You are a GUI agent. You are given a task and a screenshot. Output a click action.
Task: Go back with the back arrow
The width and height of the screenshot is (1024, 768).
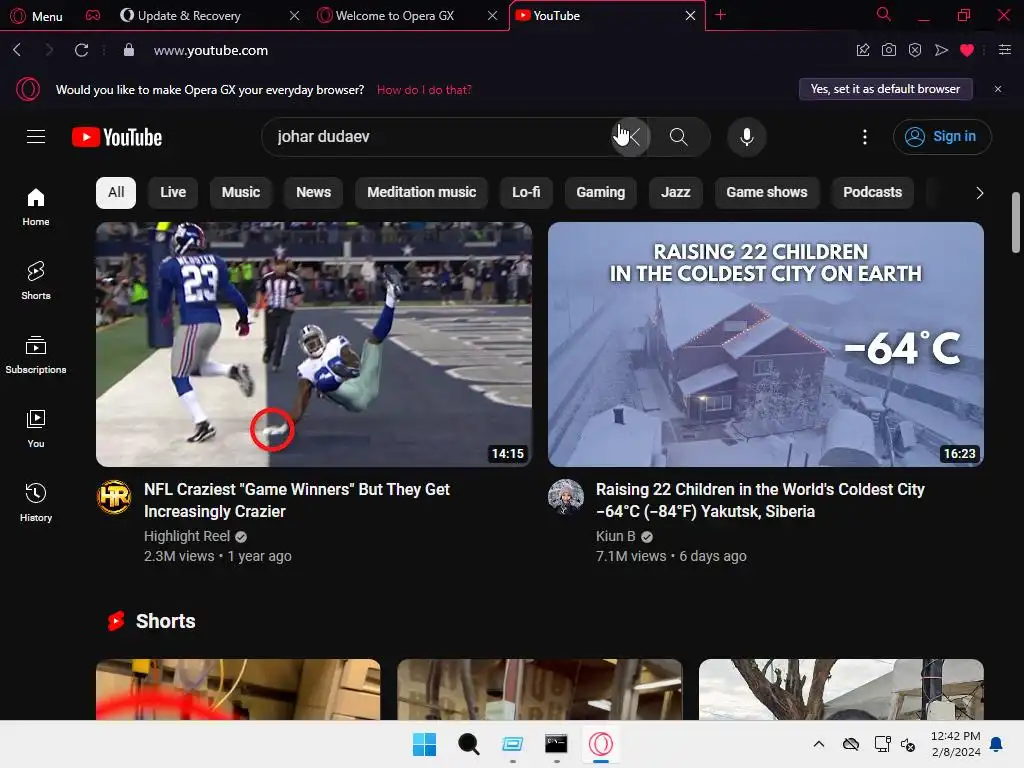pyautogui.click(x=18, y=50)
